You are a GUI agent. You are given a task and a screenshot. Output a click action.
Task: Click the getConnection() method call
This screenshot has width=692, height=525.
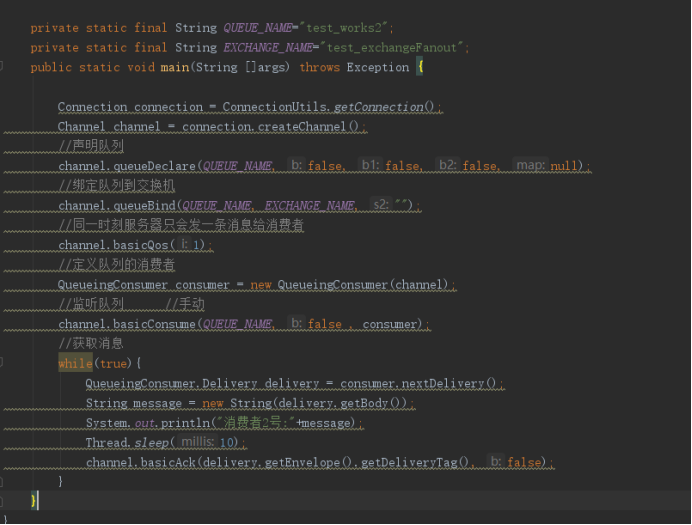(x=384, y=107)
